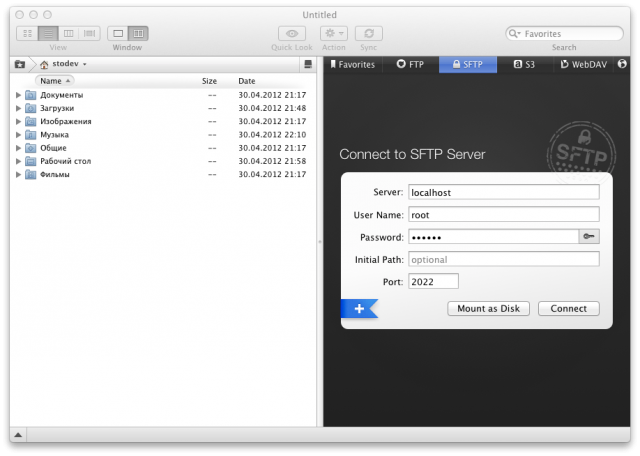This screenshot has height=456, width=640.
Task: Open search magnifier options dropdown
Action: pyautogui.click(x=514, y=33)
